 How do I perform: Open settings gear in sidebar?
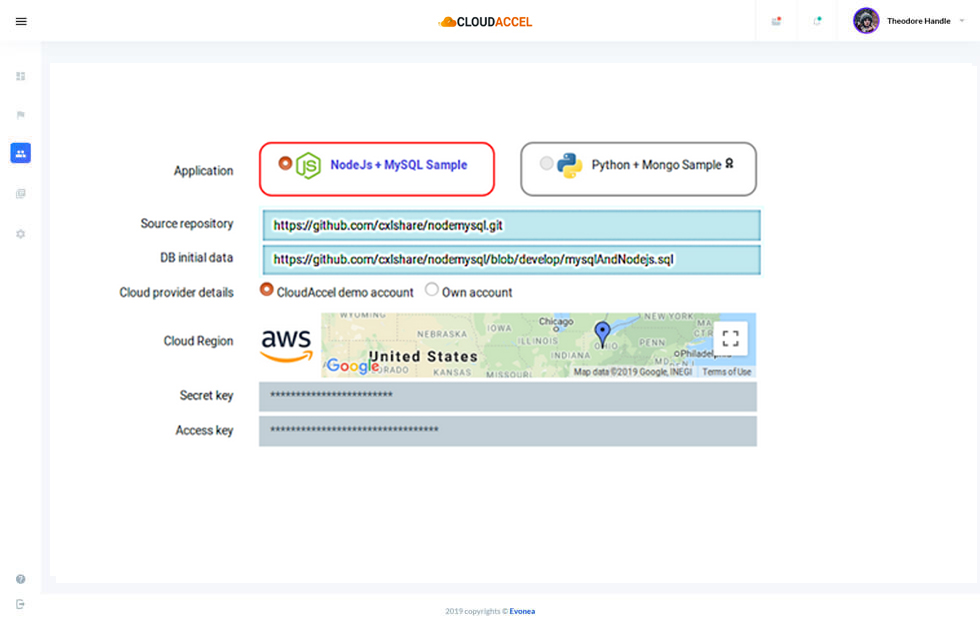[x=20, y=234]
